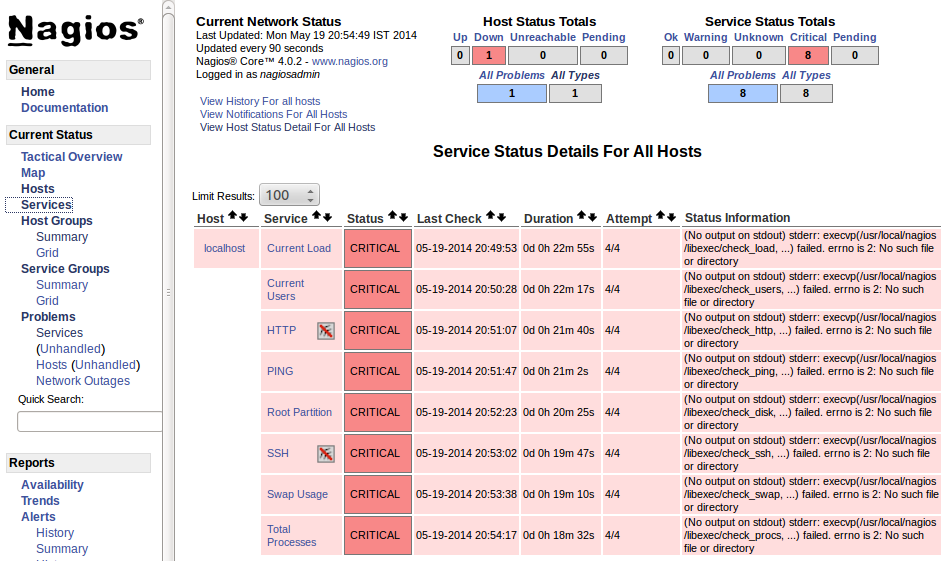This screenshot has height=561, width=949.
Task: Click View History For all hosts
Action: tap(260, 101)
